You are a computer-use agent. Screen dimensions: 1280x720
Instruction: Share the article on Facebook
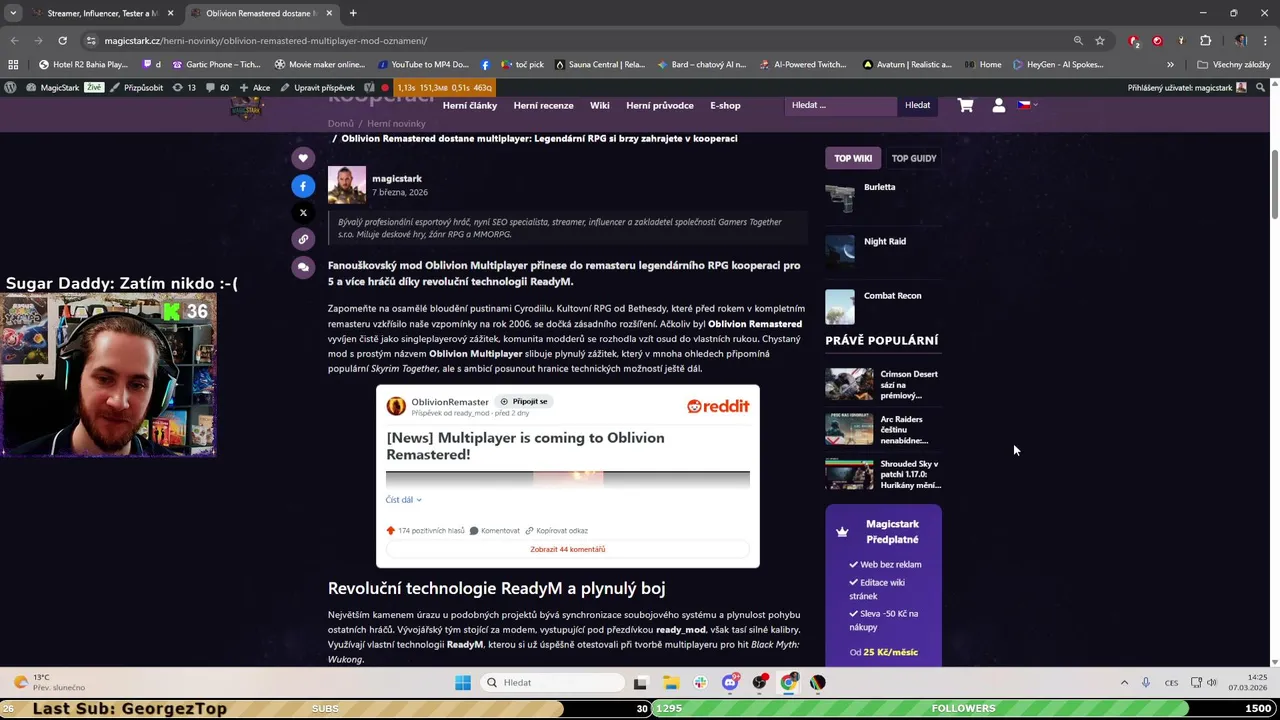[x=303, y=186]
